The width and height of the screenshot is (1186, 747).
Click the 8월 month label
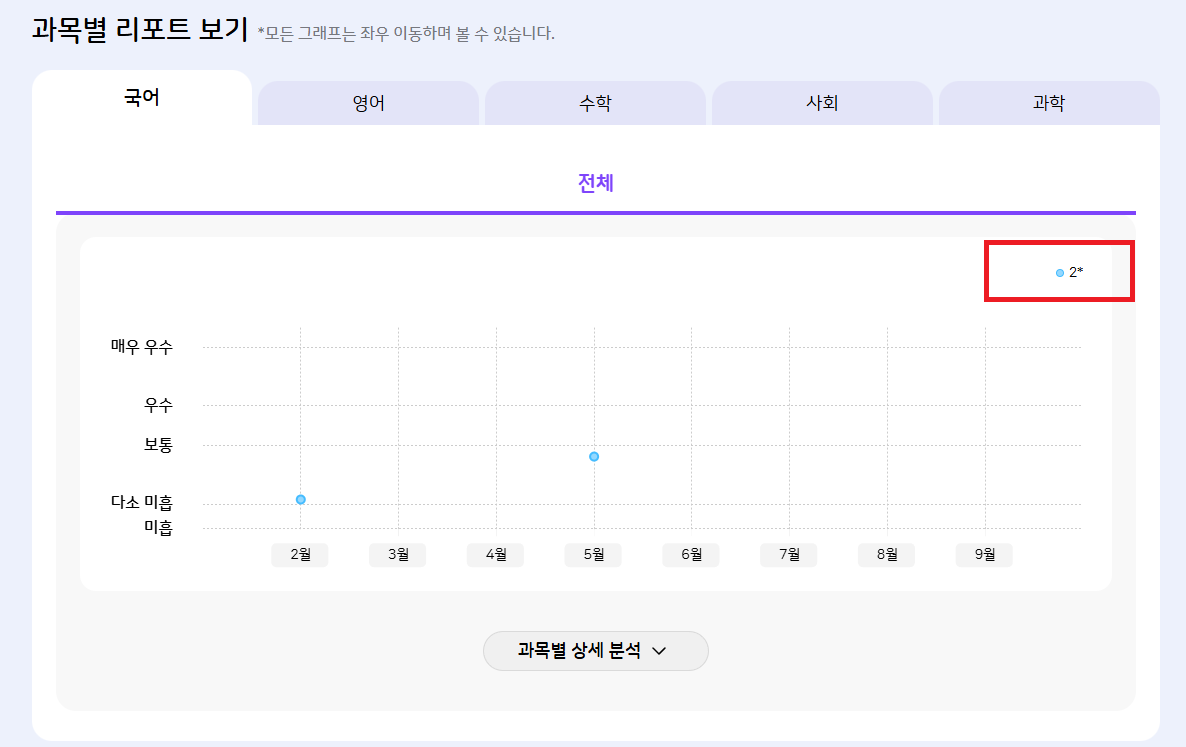pyautogui.click(x=886, y=555)
